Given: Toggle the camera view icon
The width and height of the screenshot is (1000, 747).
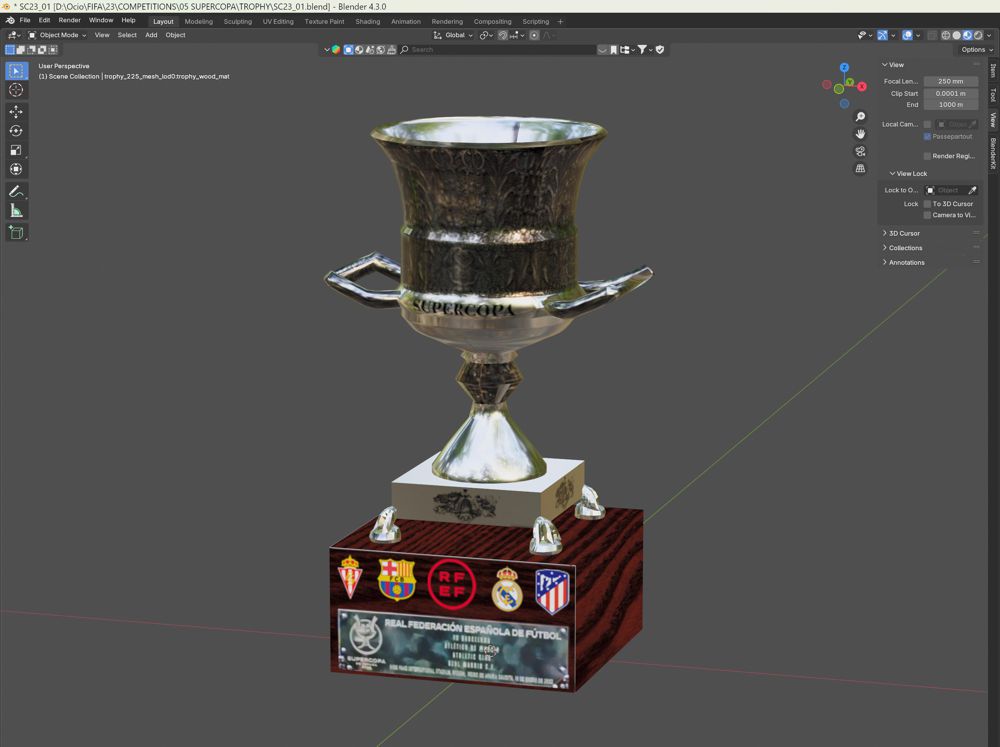Looking at the screenshot, I should point(860,151).
